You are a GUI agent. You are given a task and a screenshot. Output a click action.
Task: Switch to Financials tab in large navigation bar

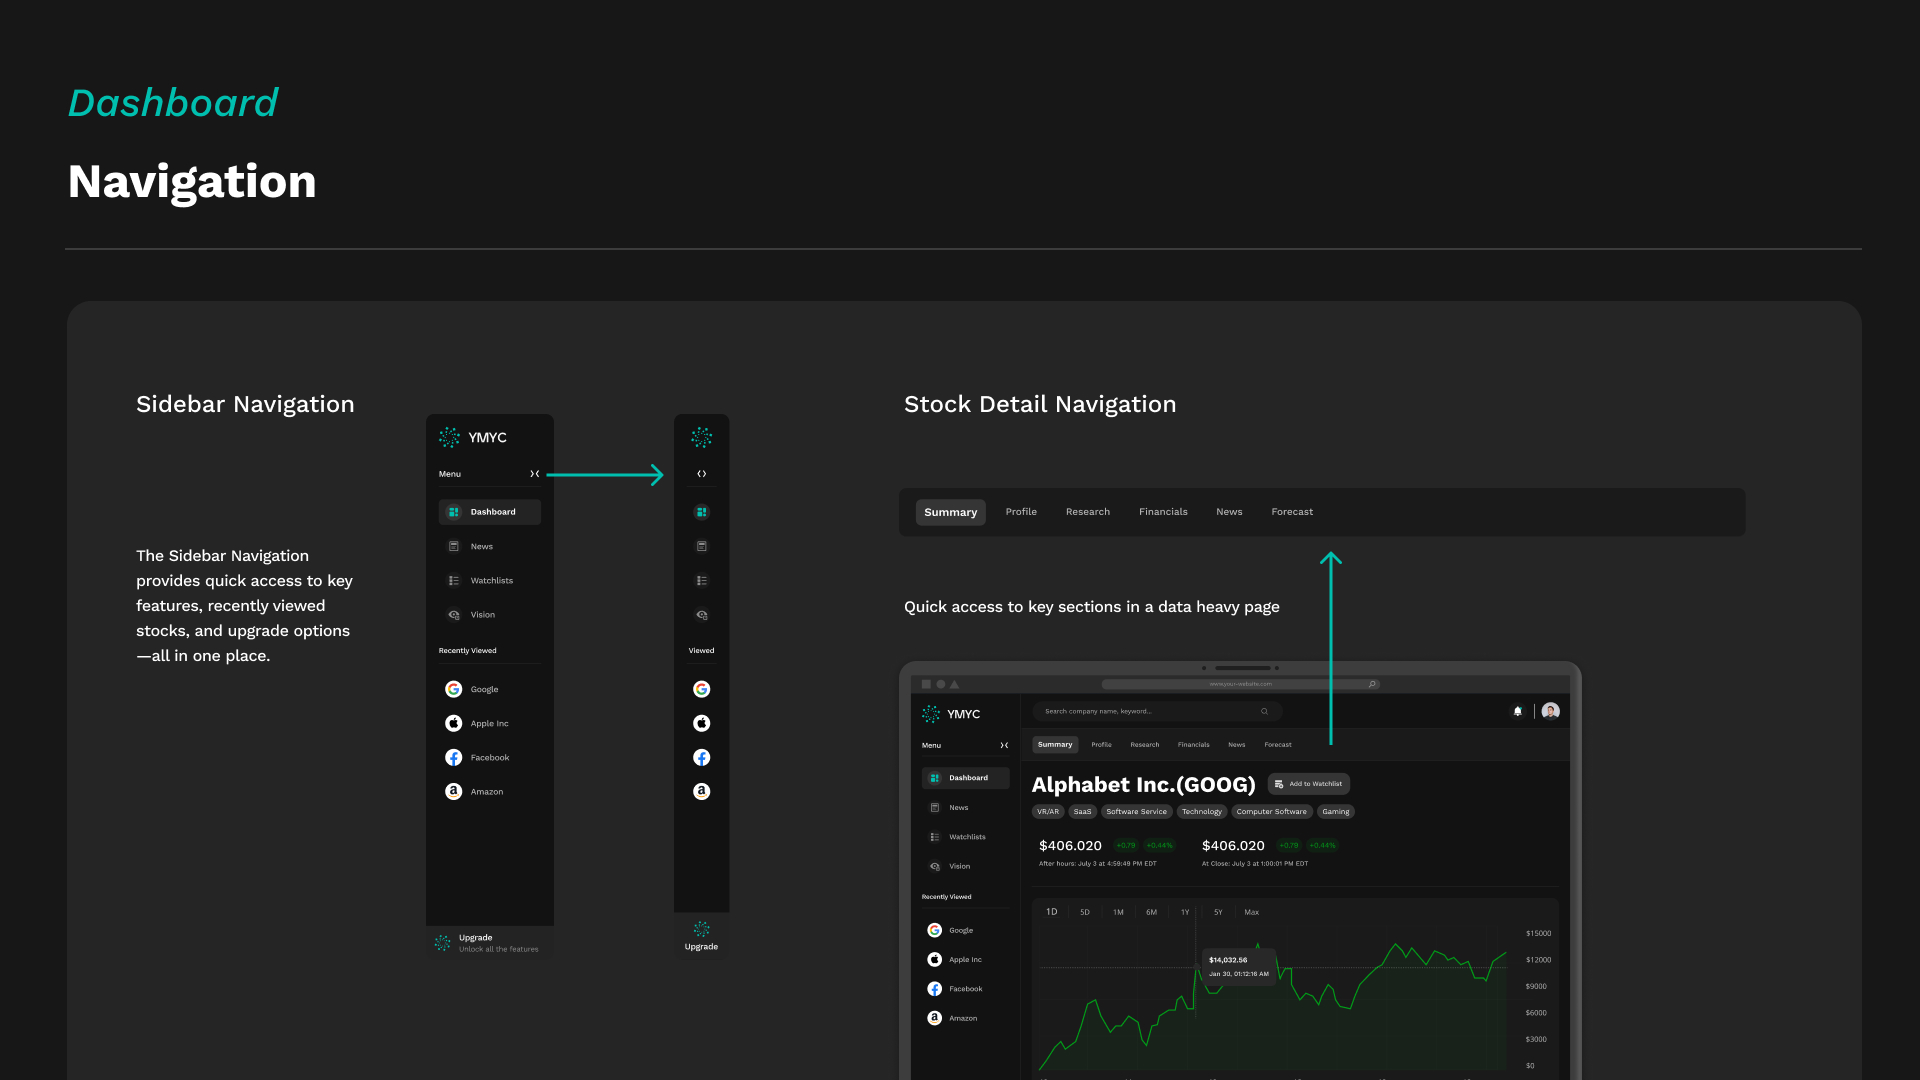point(1163,512)
